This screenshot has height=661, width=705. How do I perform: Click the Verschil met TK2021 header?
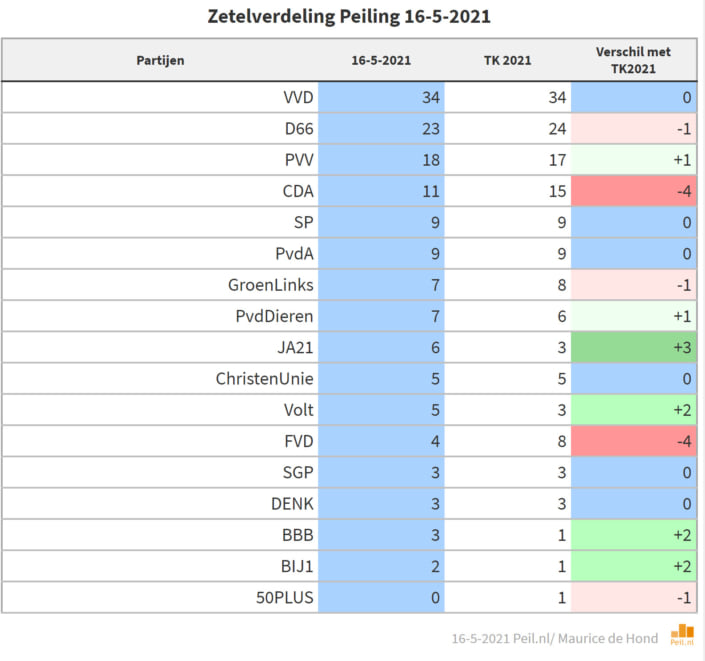(633, 60)
